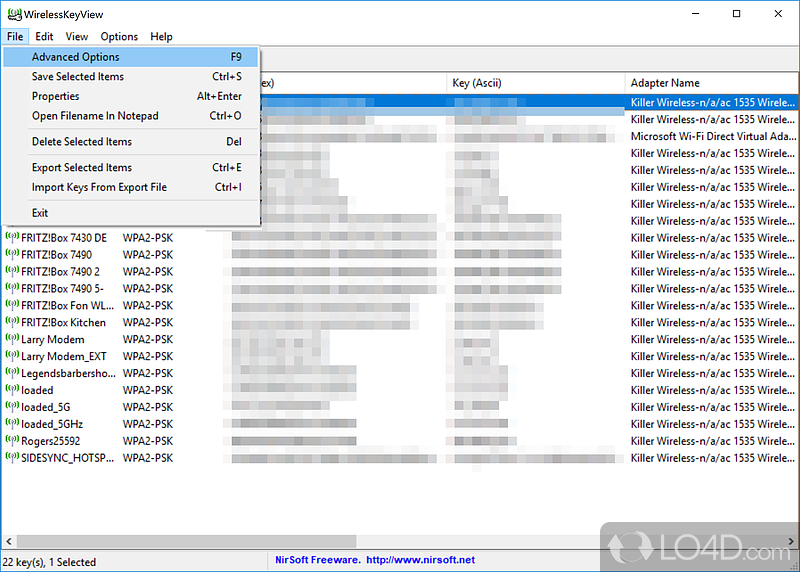Select the Larry Modem_EXT network name
Image resolution: width=800 pixels, height=572 pixels.
click(64, 356)
